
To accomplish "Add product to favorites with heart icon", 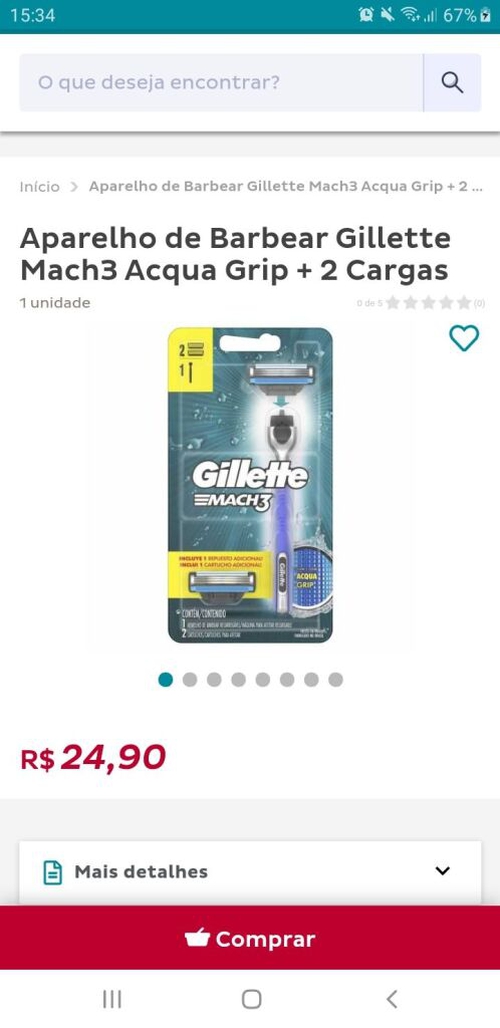I will tap(464, 338).
